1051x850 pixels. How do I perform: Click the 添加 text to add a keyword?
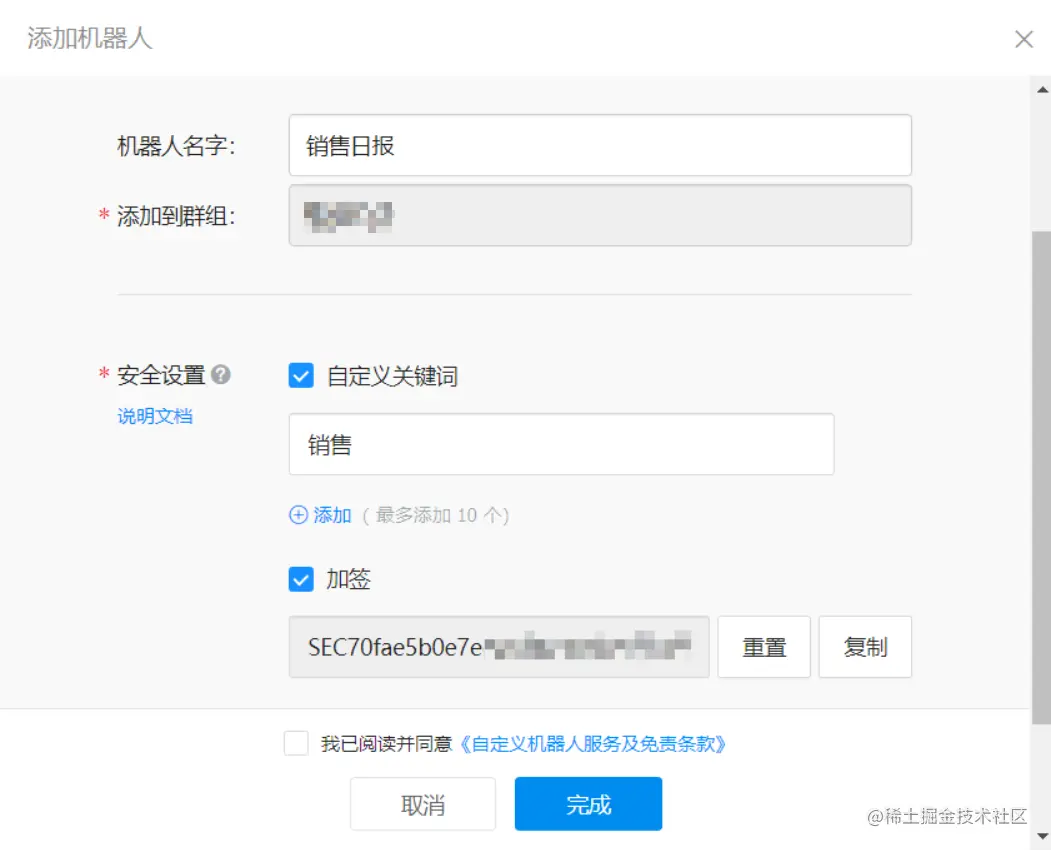coord(331,515)
